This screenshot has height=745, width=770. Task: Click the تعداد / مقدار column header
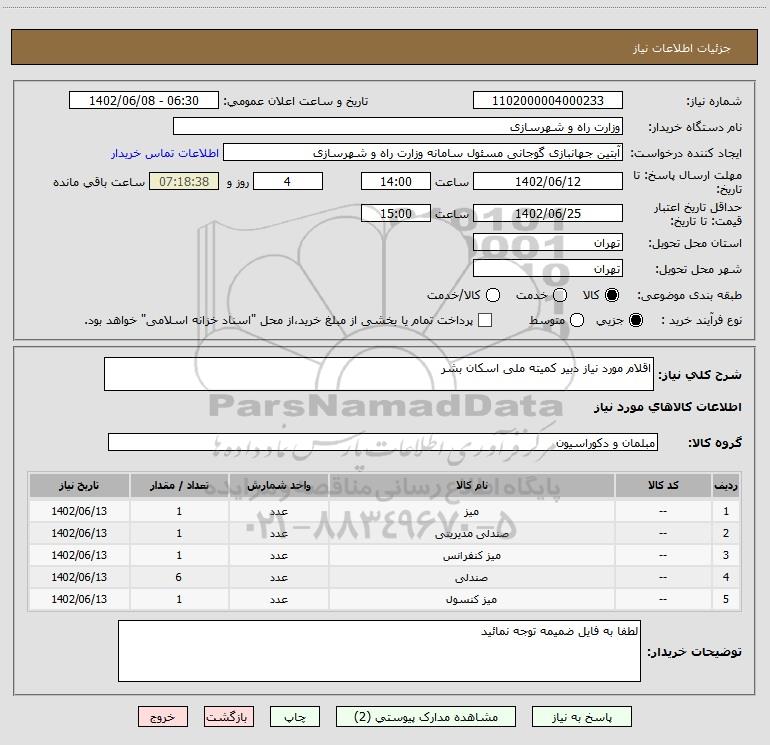point(179,486)
